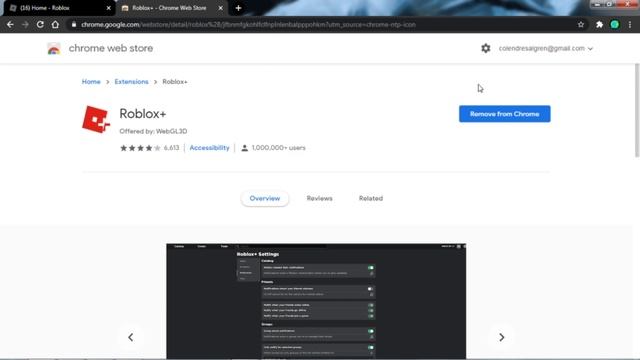Open Chrome Web Store settings gear
Image resolution: width=640 pixels, height=360 pixels.
[x=485, y=48]
